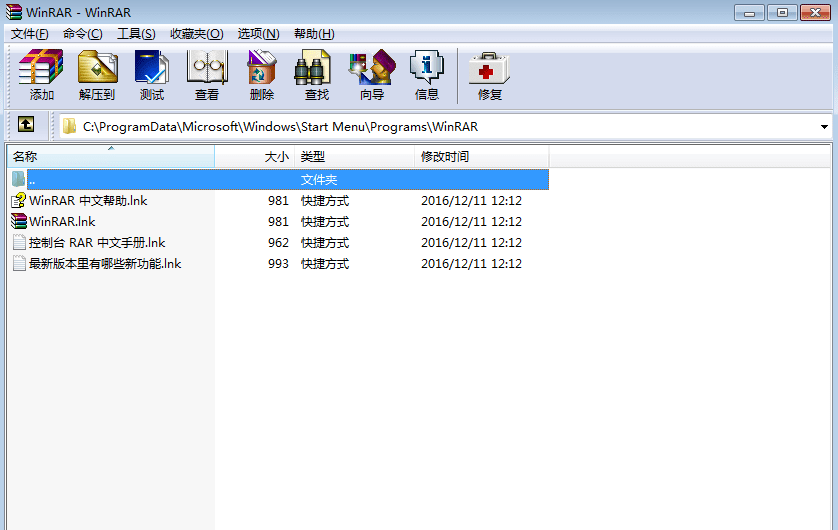This screenshot has width=838, height=530.
Task: Minimize the WinRAR window
Action: [749, 12]
